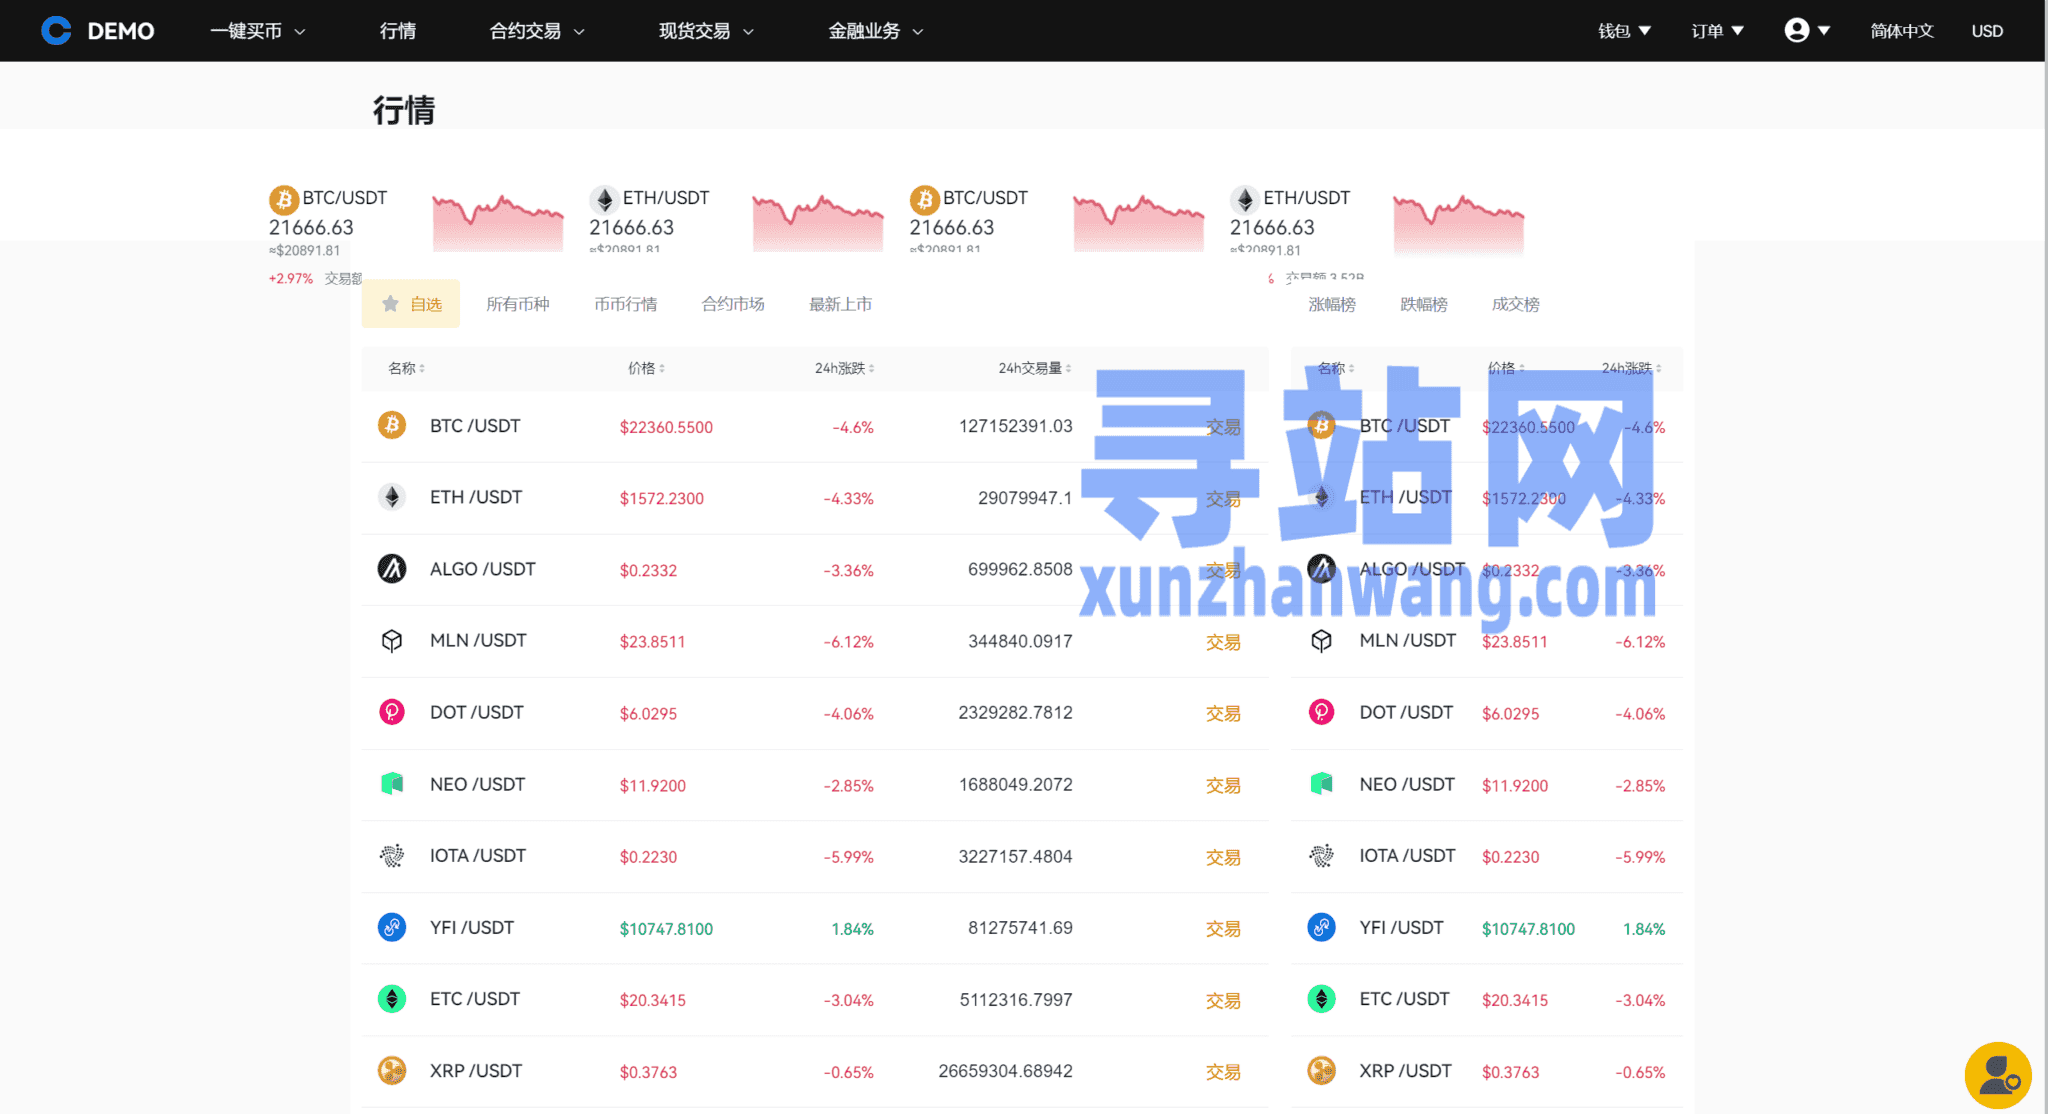Screen dimensions: 2048x1114
Task: Click MLN icon in right ranking list
Action: (x=1322, y=641)
